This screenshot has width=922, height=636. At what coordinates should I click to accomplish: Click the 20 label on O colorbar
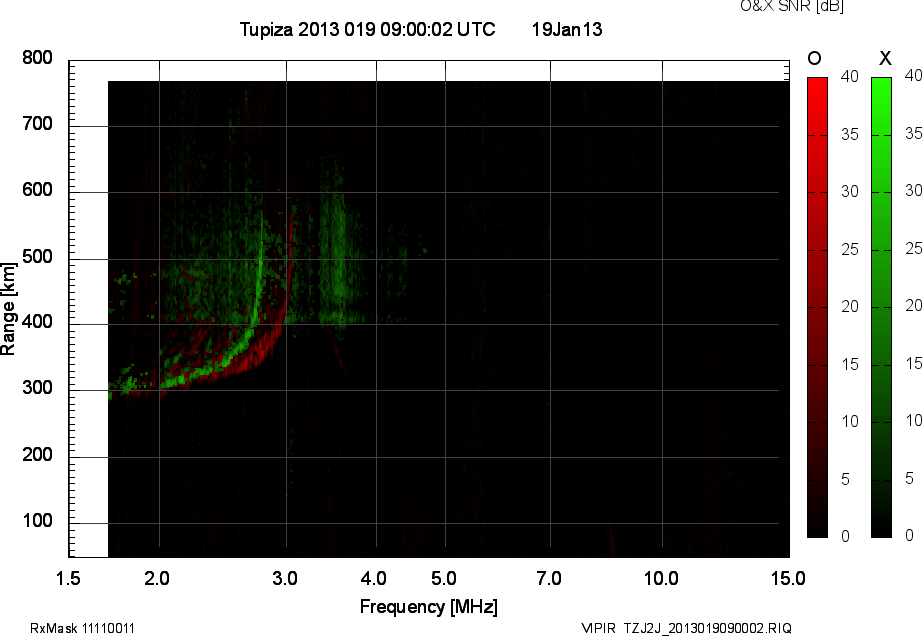(x=850, y=306)
